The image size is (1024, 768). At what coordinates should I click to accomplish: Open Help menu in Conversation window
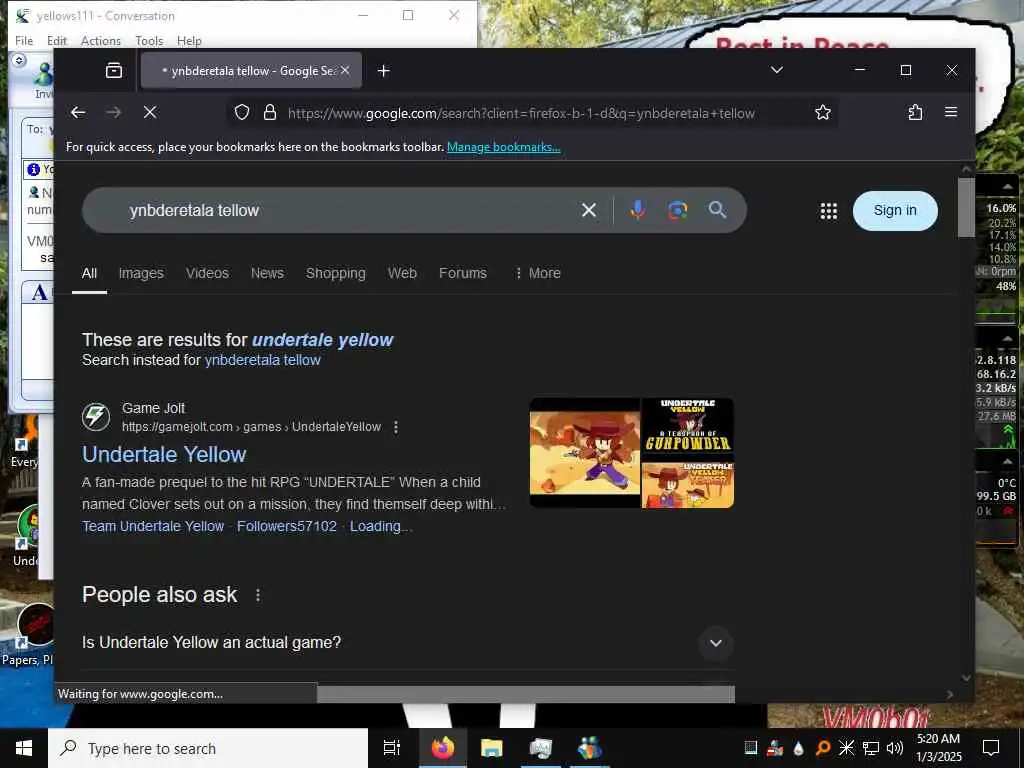click(189, 40)
